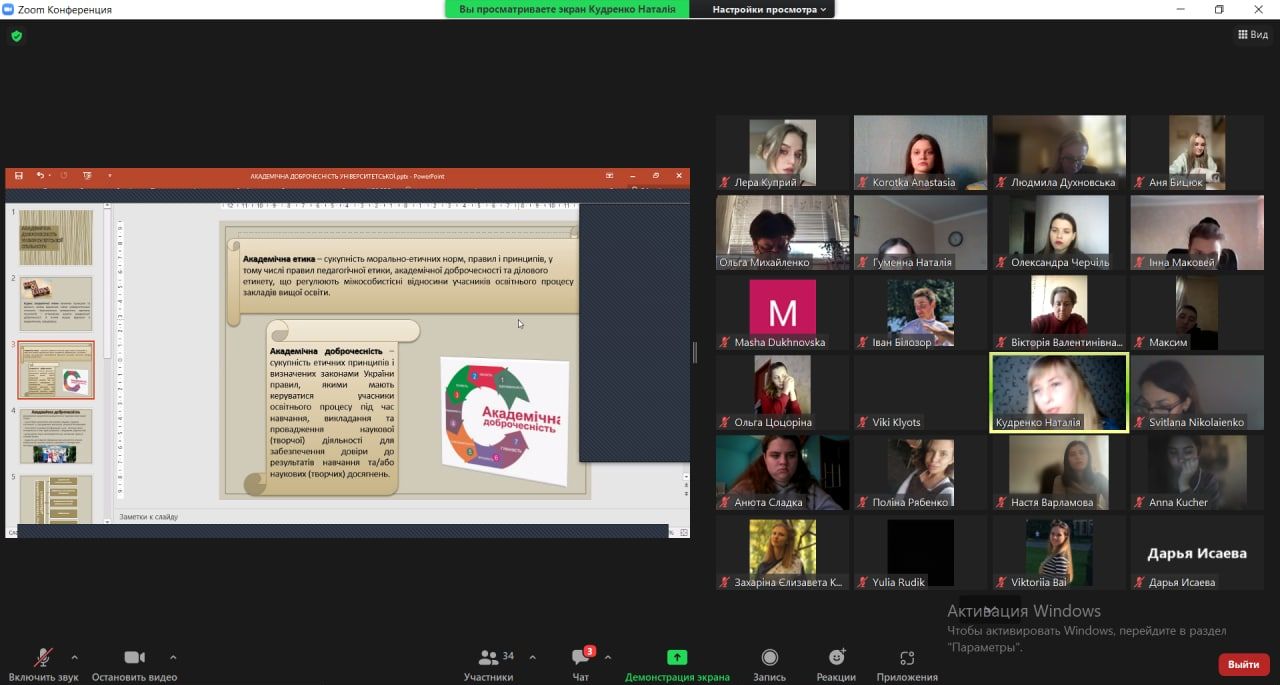Stop video with the camera icon
The width and height of the screenshot is (1280, 685).
tap(134, 657)
